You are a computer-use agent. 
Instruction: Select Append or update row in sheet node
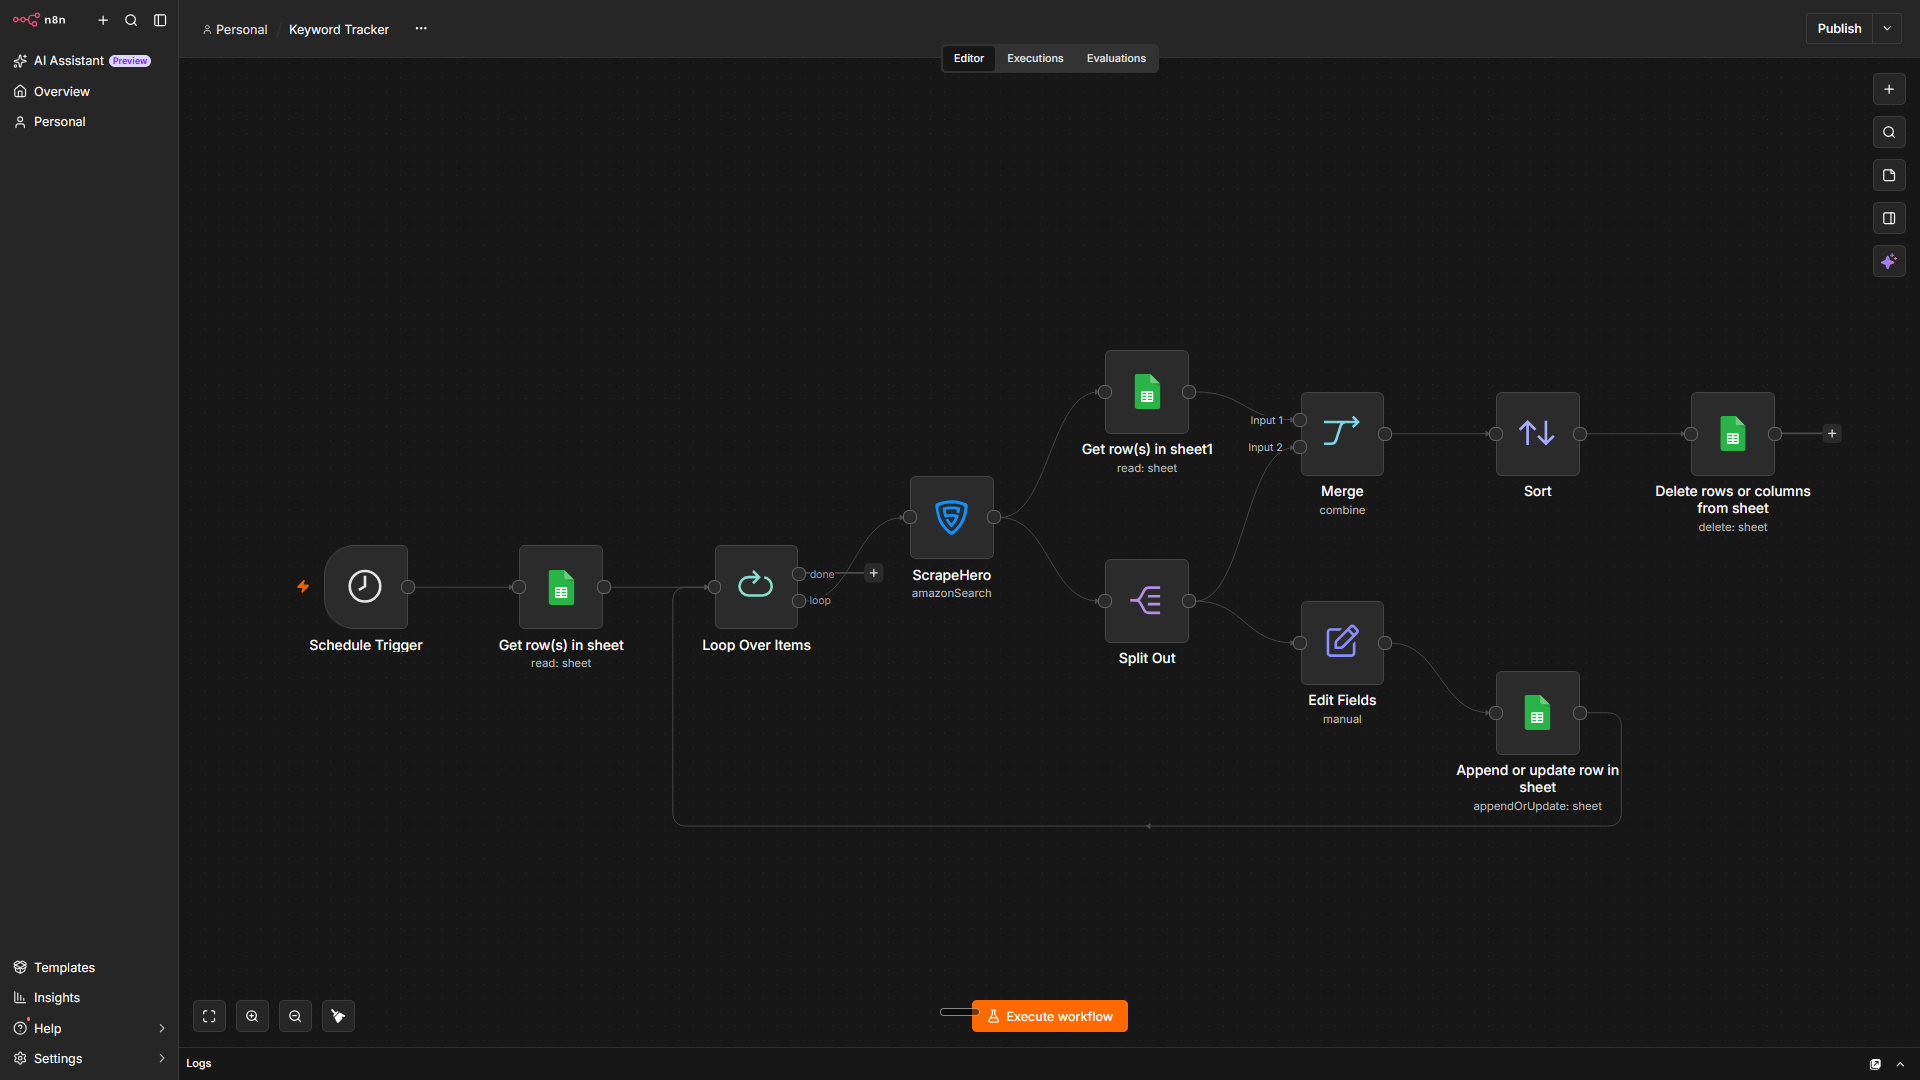point(1537,712)
